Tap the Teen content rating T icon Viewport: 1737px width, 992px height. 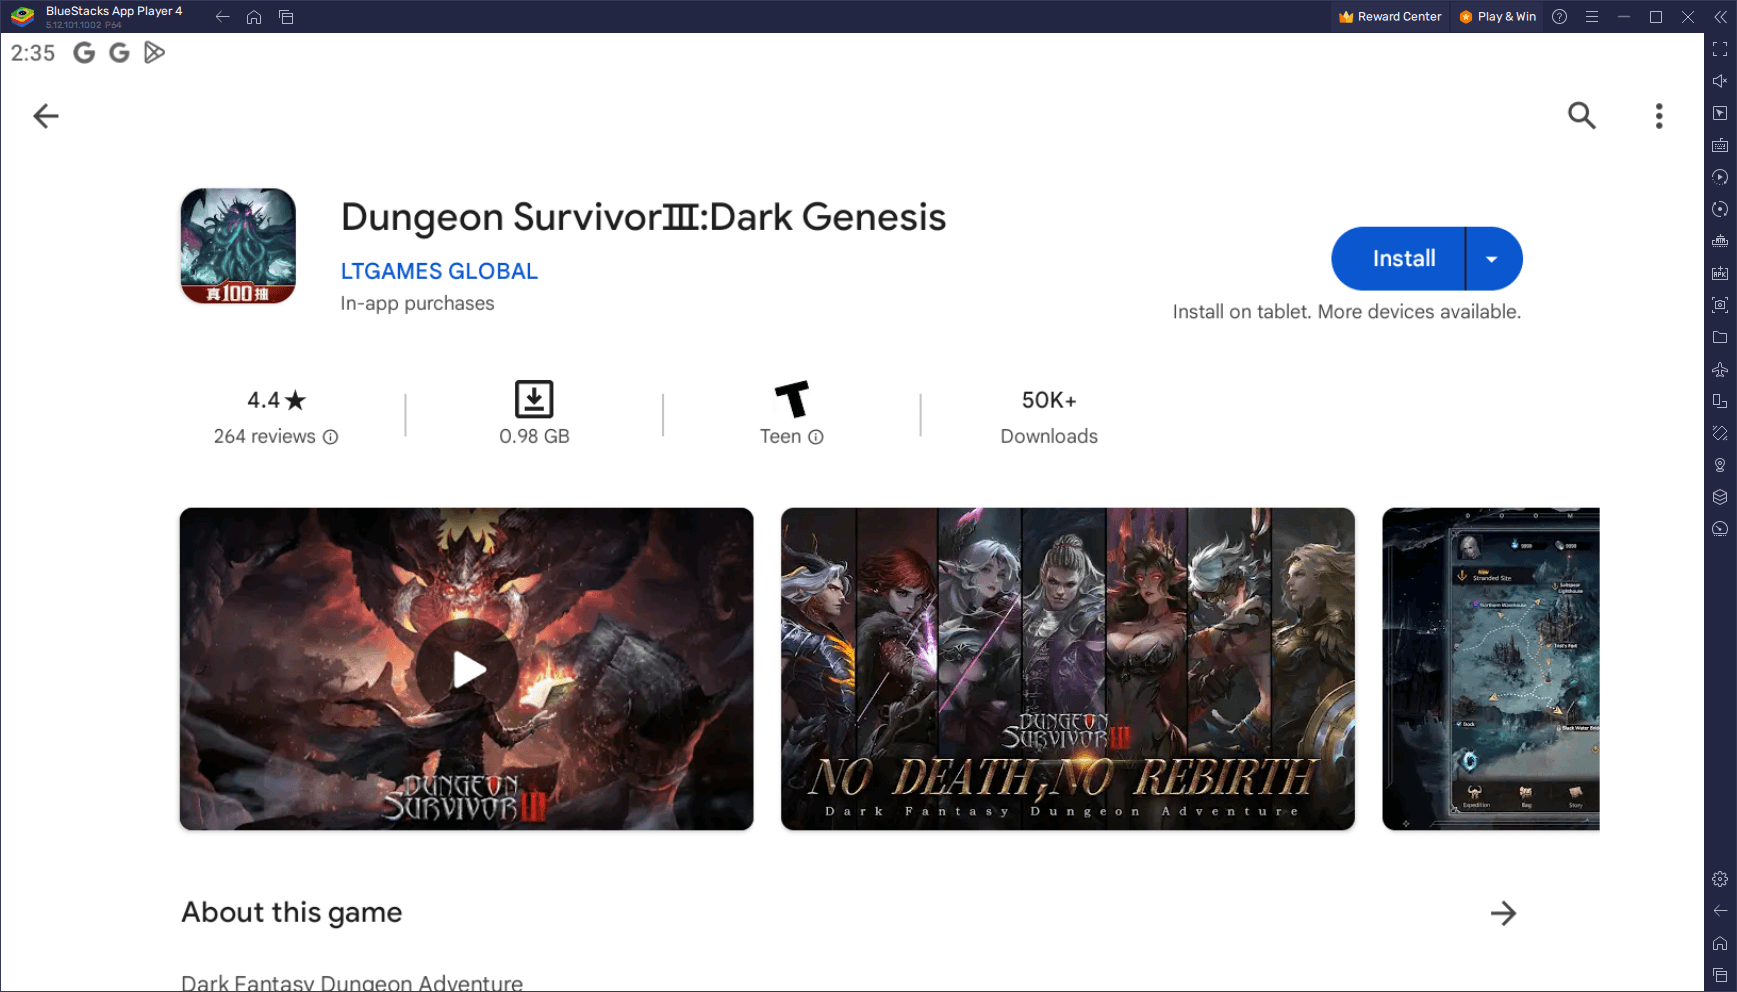coord(792,399)
